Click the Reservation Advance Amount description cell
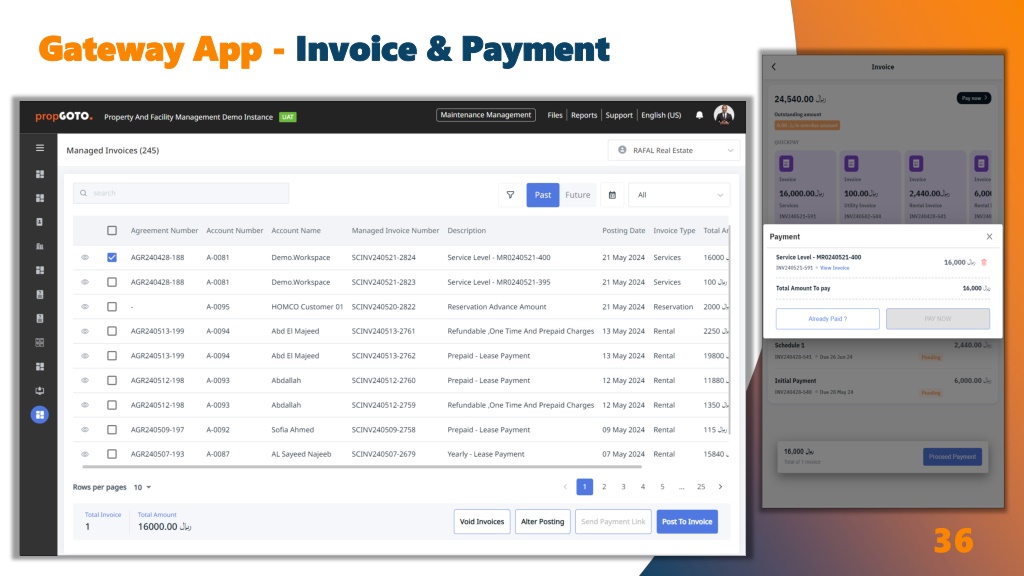Screen dimensions: 1024x576 tap(497, 307)
